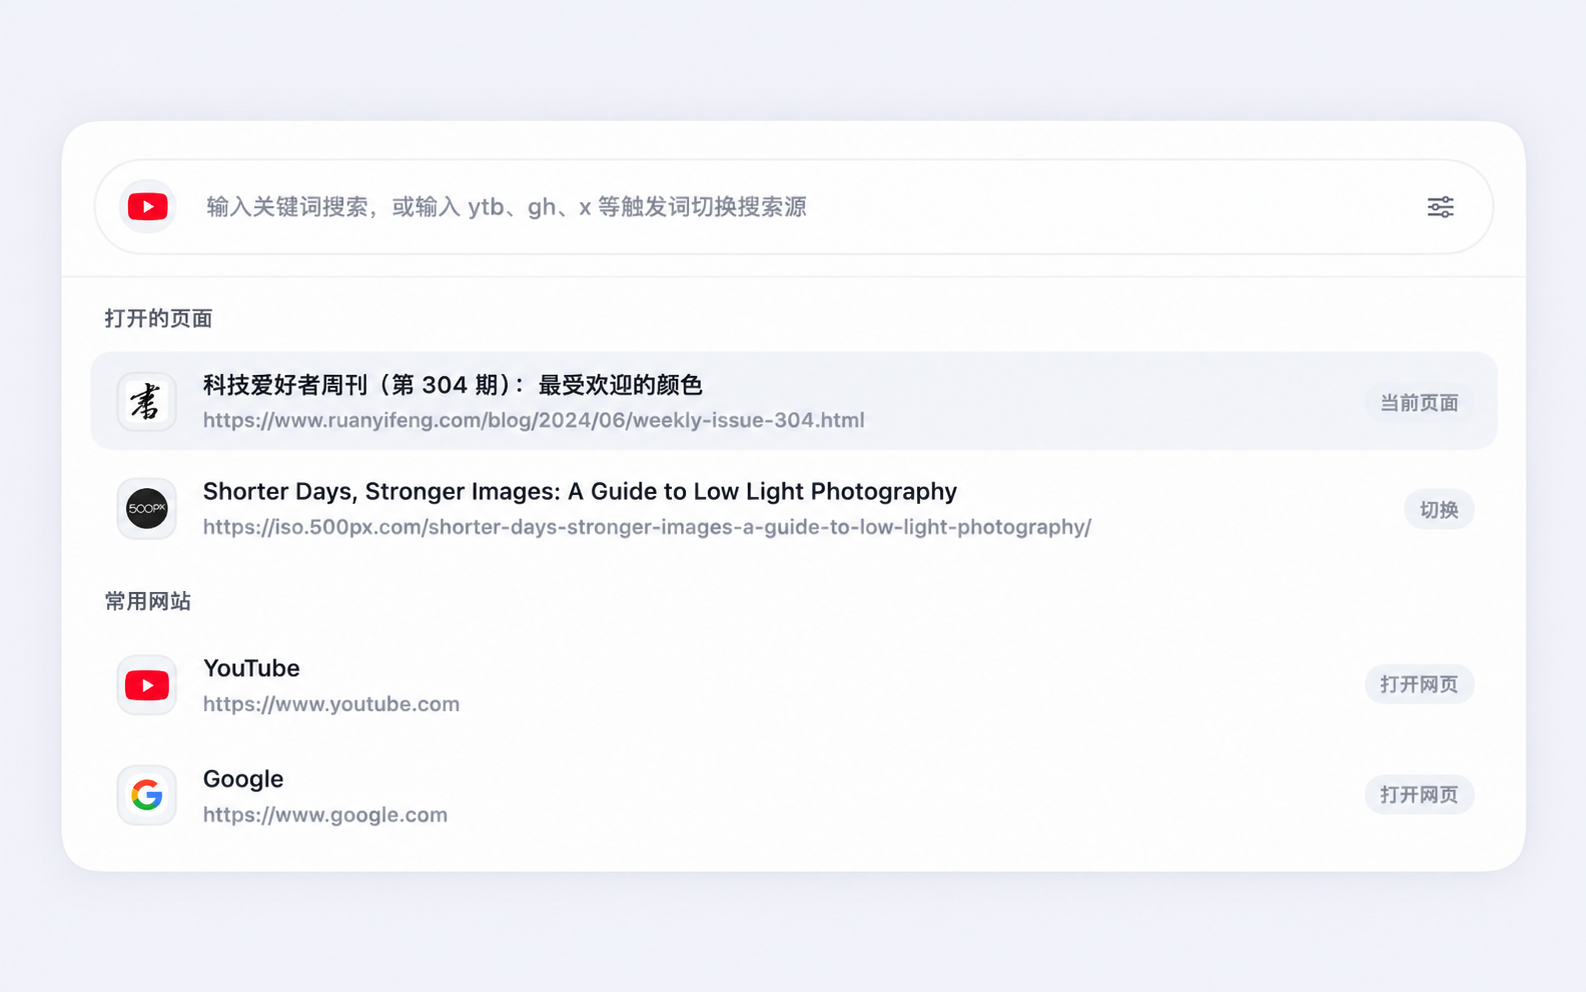Click the 打开的页面 section heading
The width and height of the screenshot is (1586, 992).
pos(159,318)
